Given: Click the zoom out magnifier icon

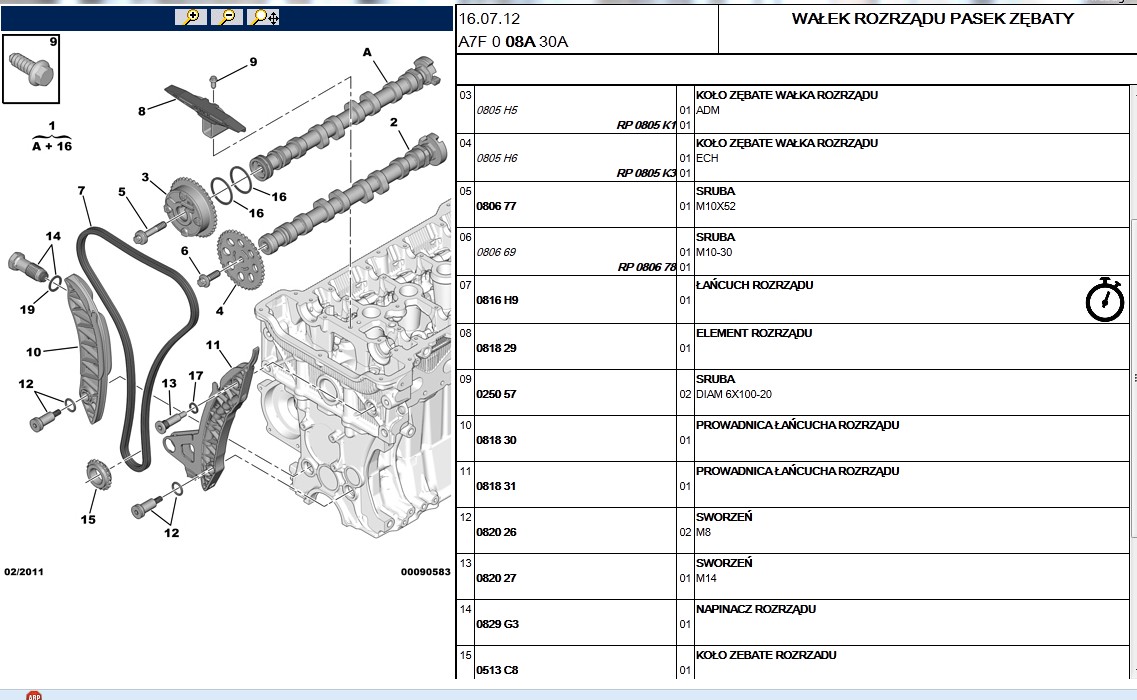Looking at the screenshot, I should (227, 17).
